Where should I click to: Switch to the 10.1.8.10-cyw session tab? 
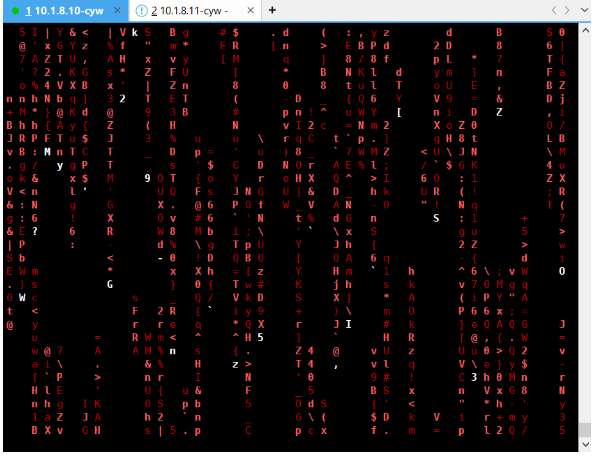tap(65, 11)
